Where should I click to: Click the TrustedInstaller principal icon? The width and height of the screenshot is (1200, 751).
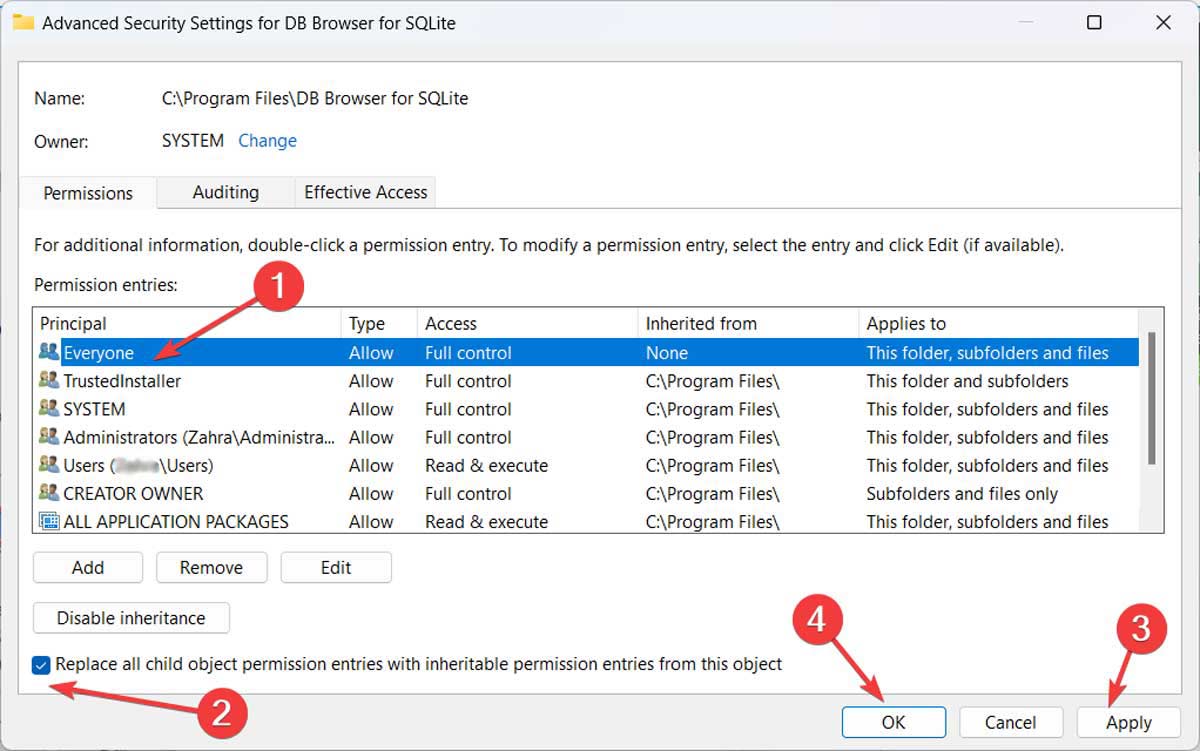(x=49, y=381)
